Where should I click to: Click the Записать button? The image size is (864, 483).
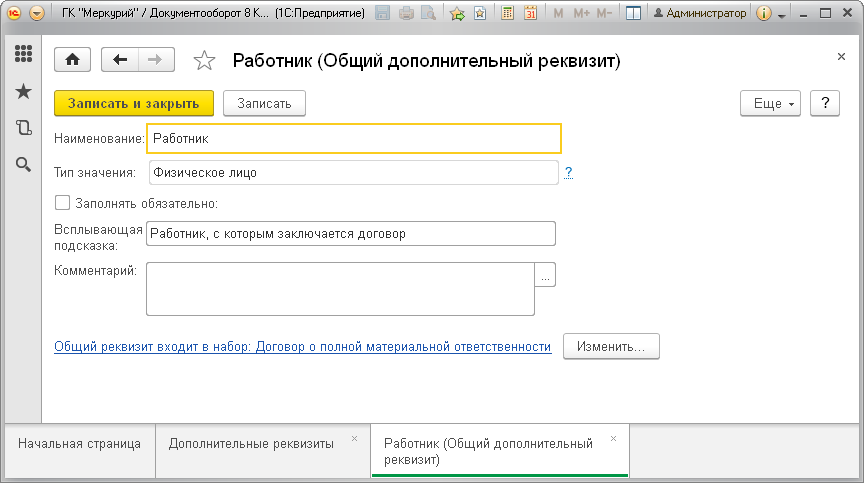coord(264,103)
